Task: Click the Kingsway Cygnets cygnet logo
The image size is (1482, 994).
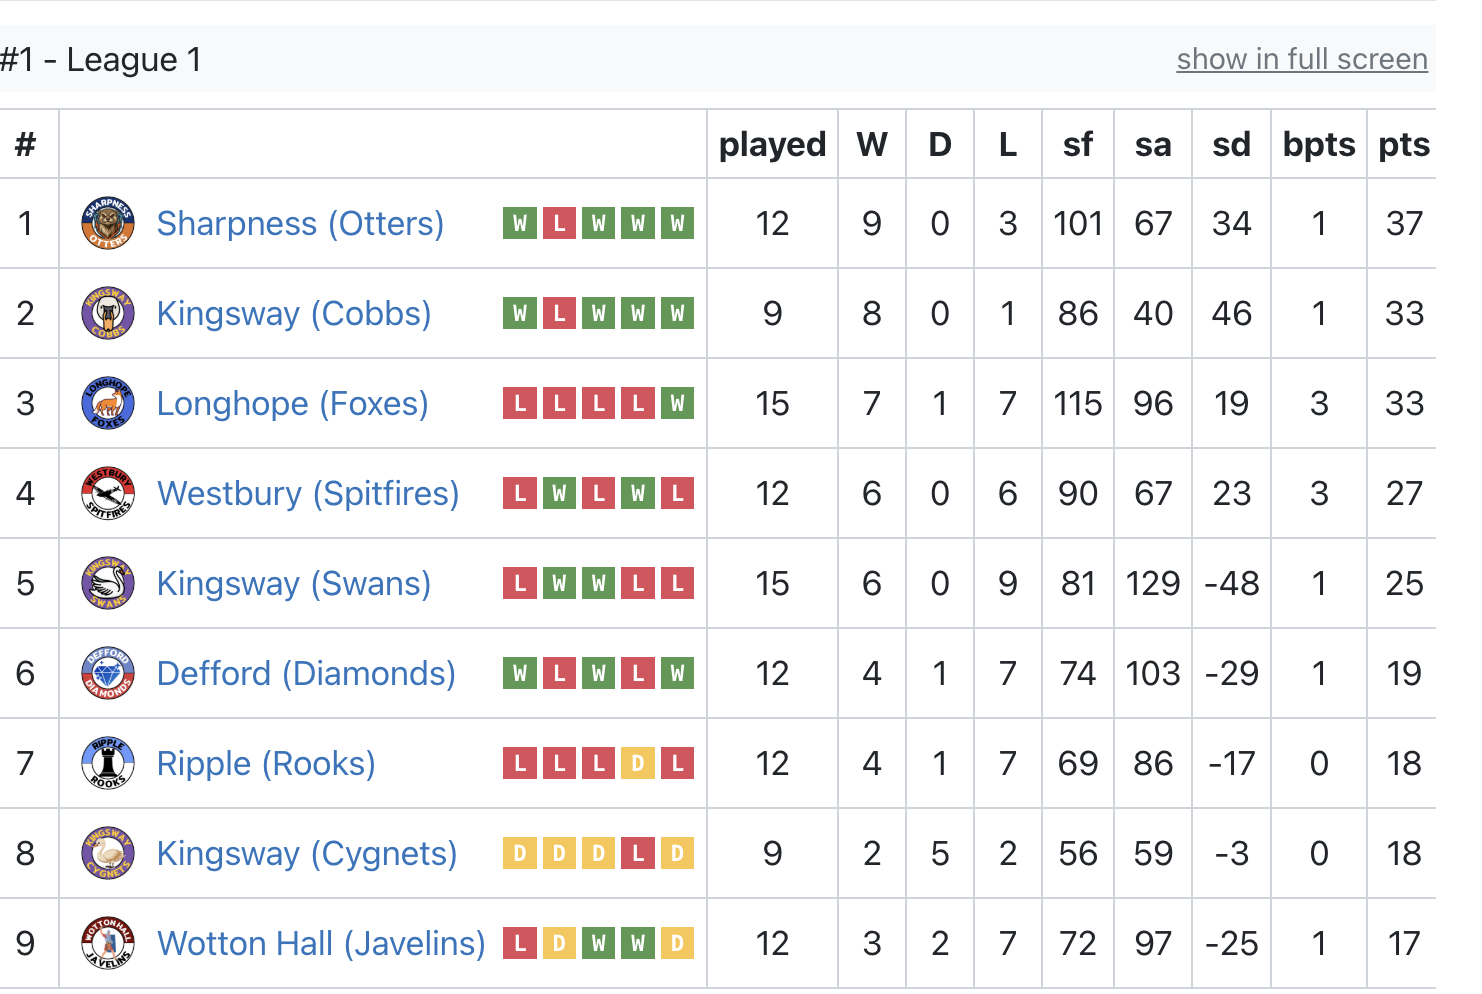Action: 108,853
